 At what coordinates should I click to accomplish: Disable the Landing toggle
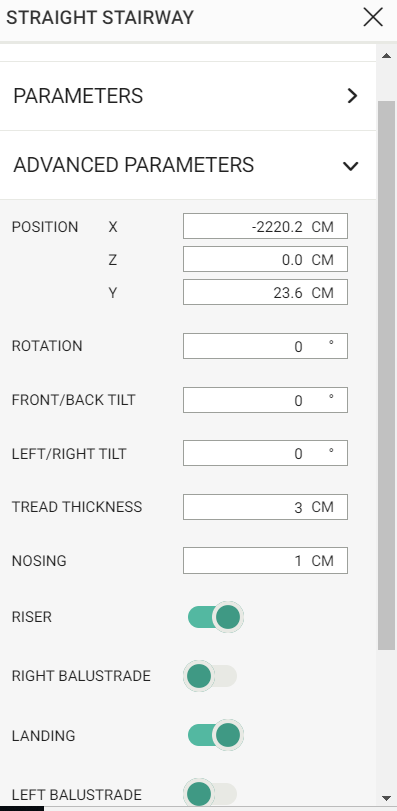(215, 735)
